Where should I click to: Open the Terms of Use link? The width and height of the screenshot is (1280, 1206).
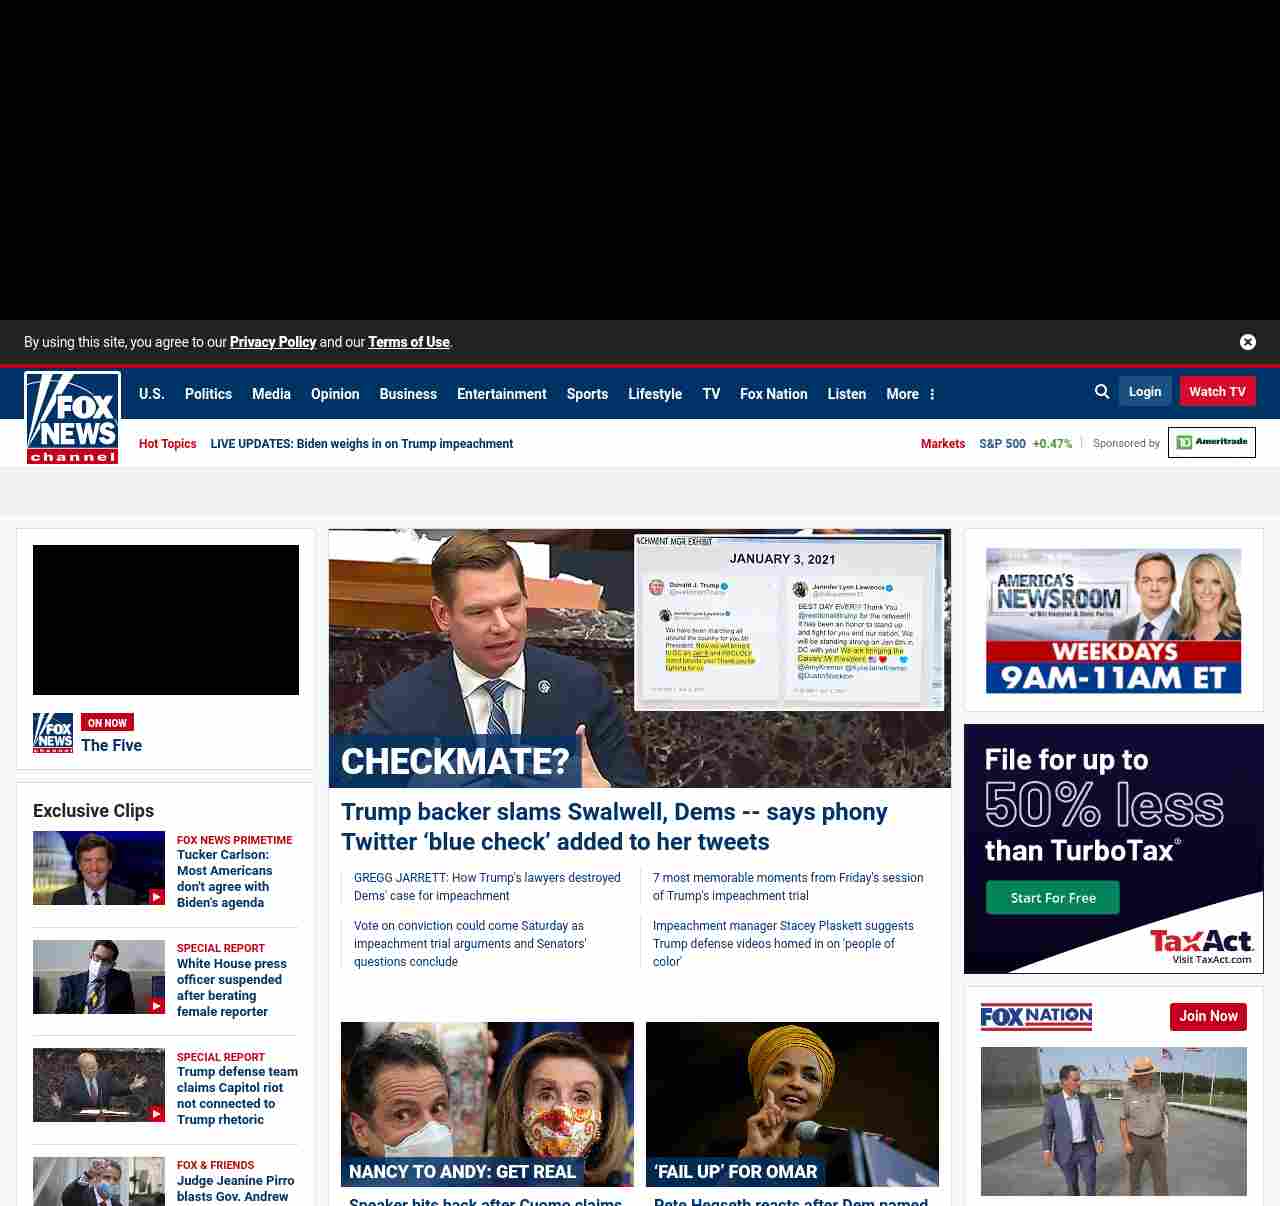coord(408,342)
